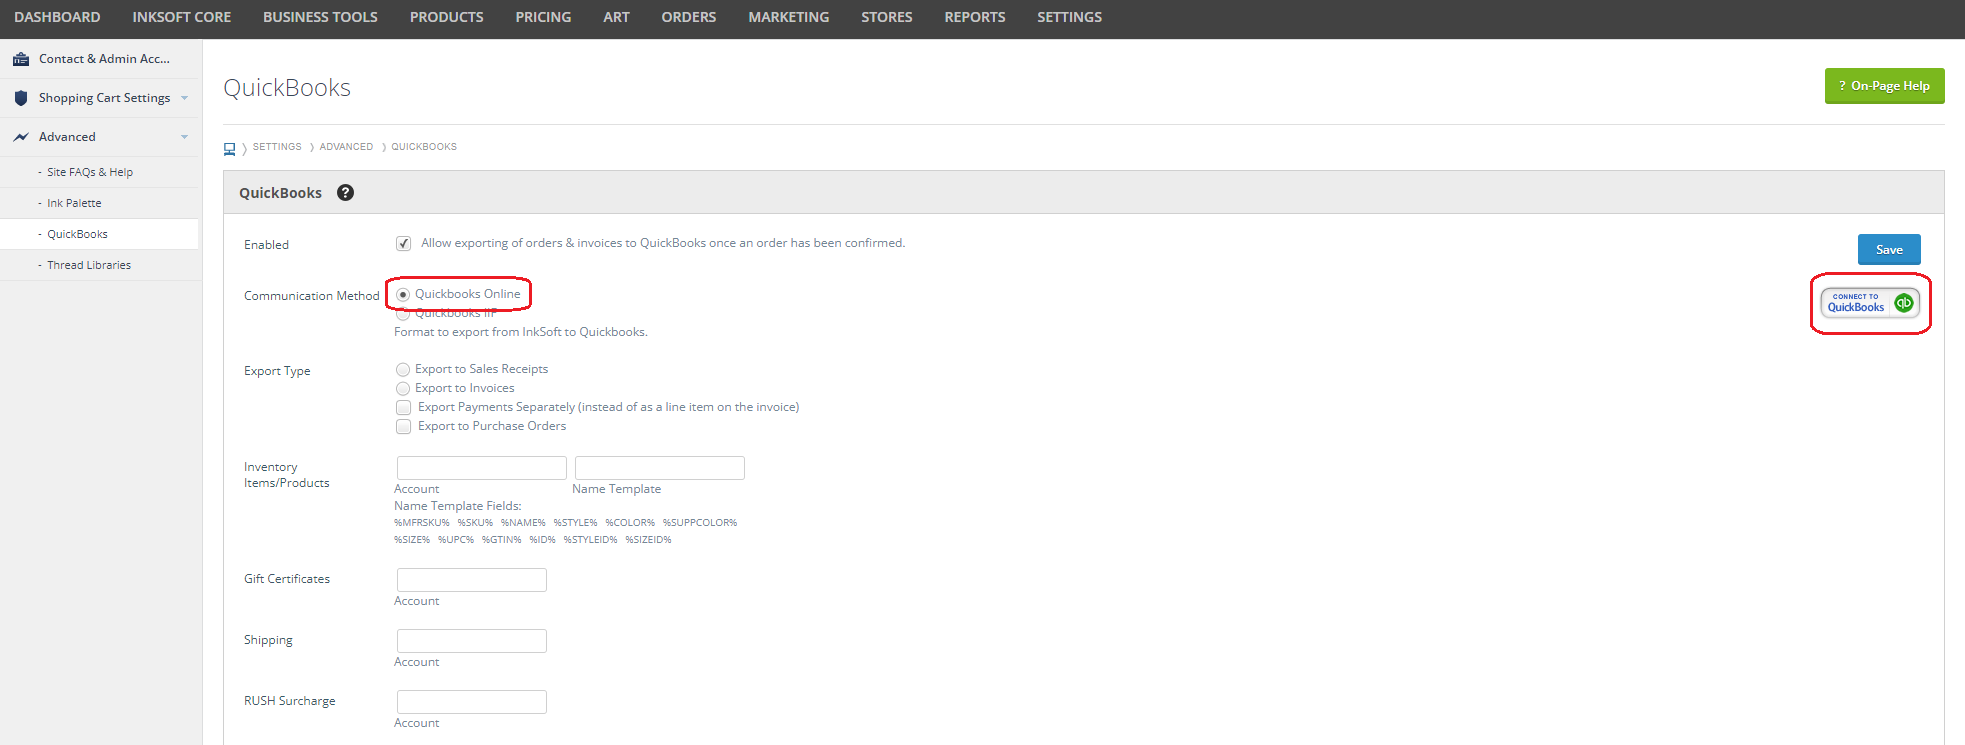This screenshot has width=1965, height=745.
Task: Open the InkSoft Core menu
Action: (182, 17)
